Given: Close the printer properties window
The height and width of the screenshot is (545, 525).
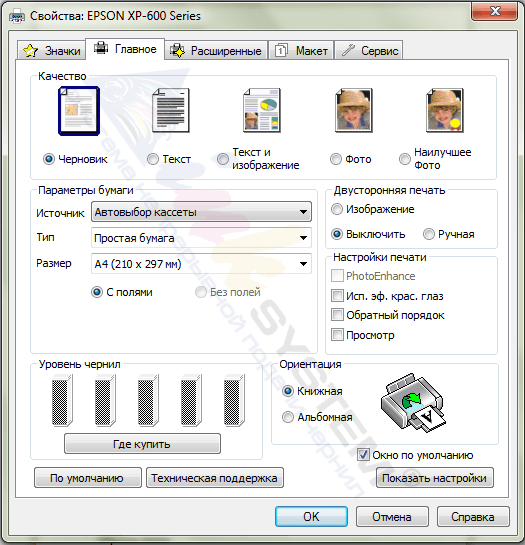Looking at the screenshot, I should [x=494, y=11].
